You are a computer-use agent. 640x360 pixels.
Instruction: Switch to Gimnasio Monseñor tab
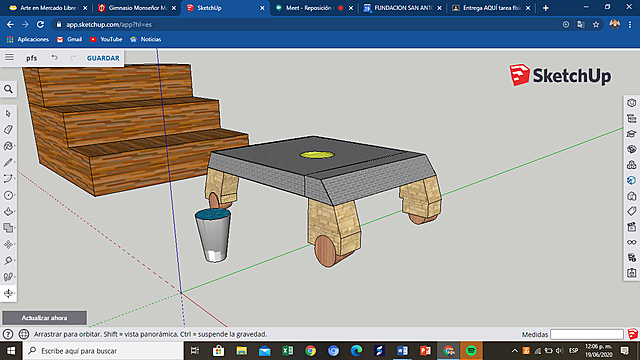(x=137, y=8)
